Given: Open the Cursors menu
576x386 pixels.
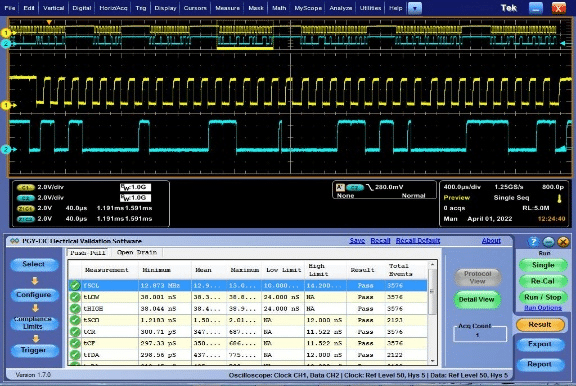Looking at the screenshot, I should (195, 8).
